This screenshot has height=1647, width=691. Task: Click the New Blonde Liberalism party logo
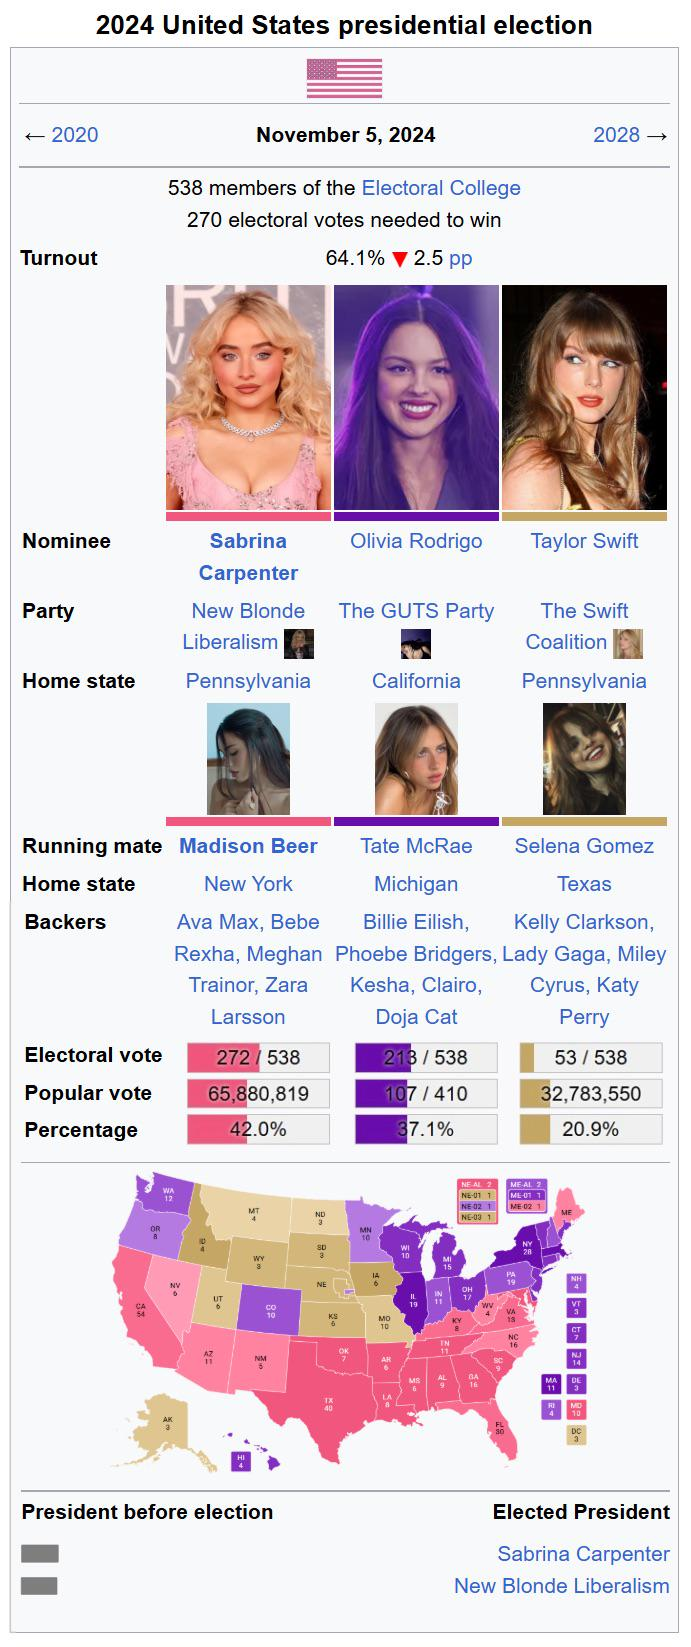point(299,643)
